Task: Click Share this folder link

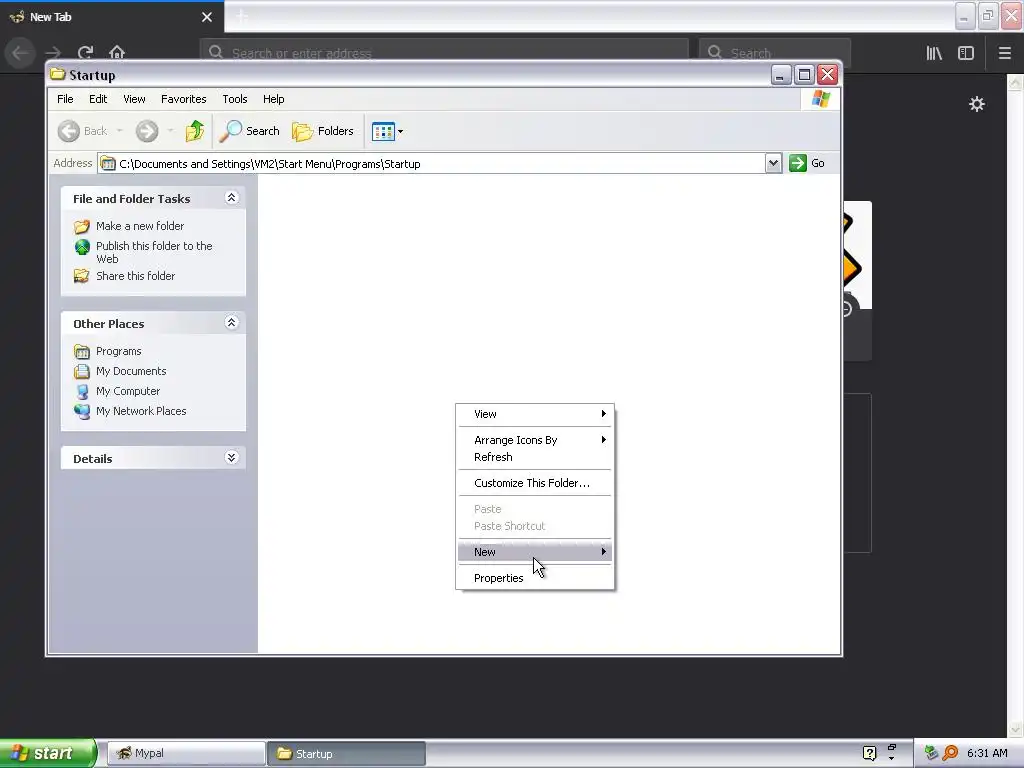Action: pyautogui.click(x=135, y=276)
